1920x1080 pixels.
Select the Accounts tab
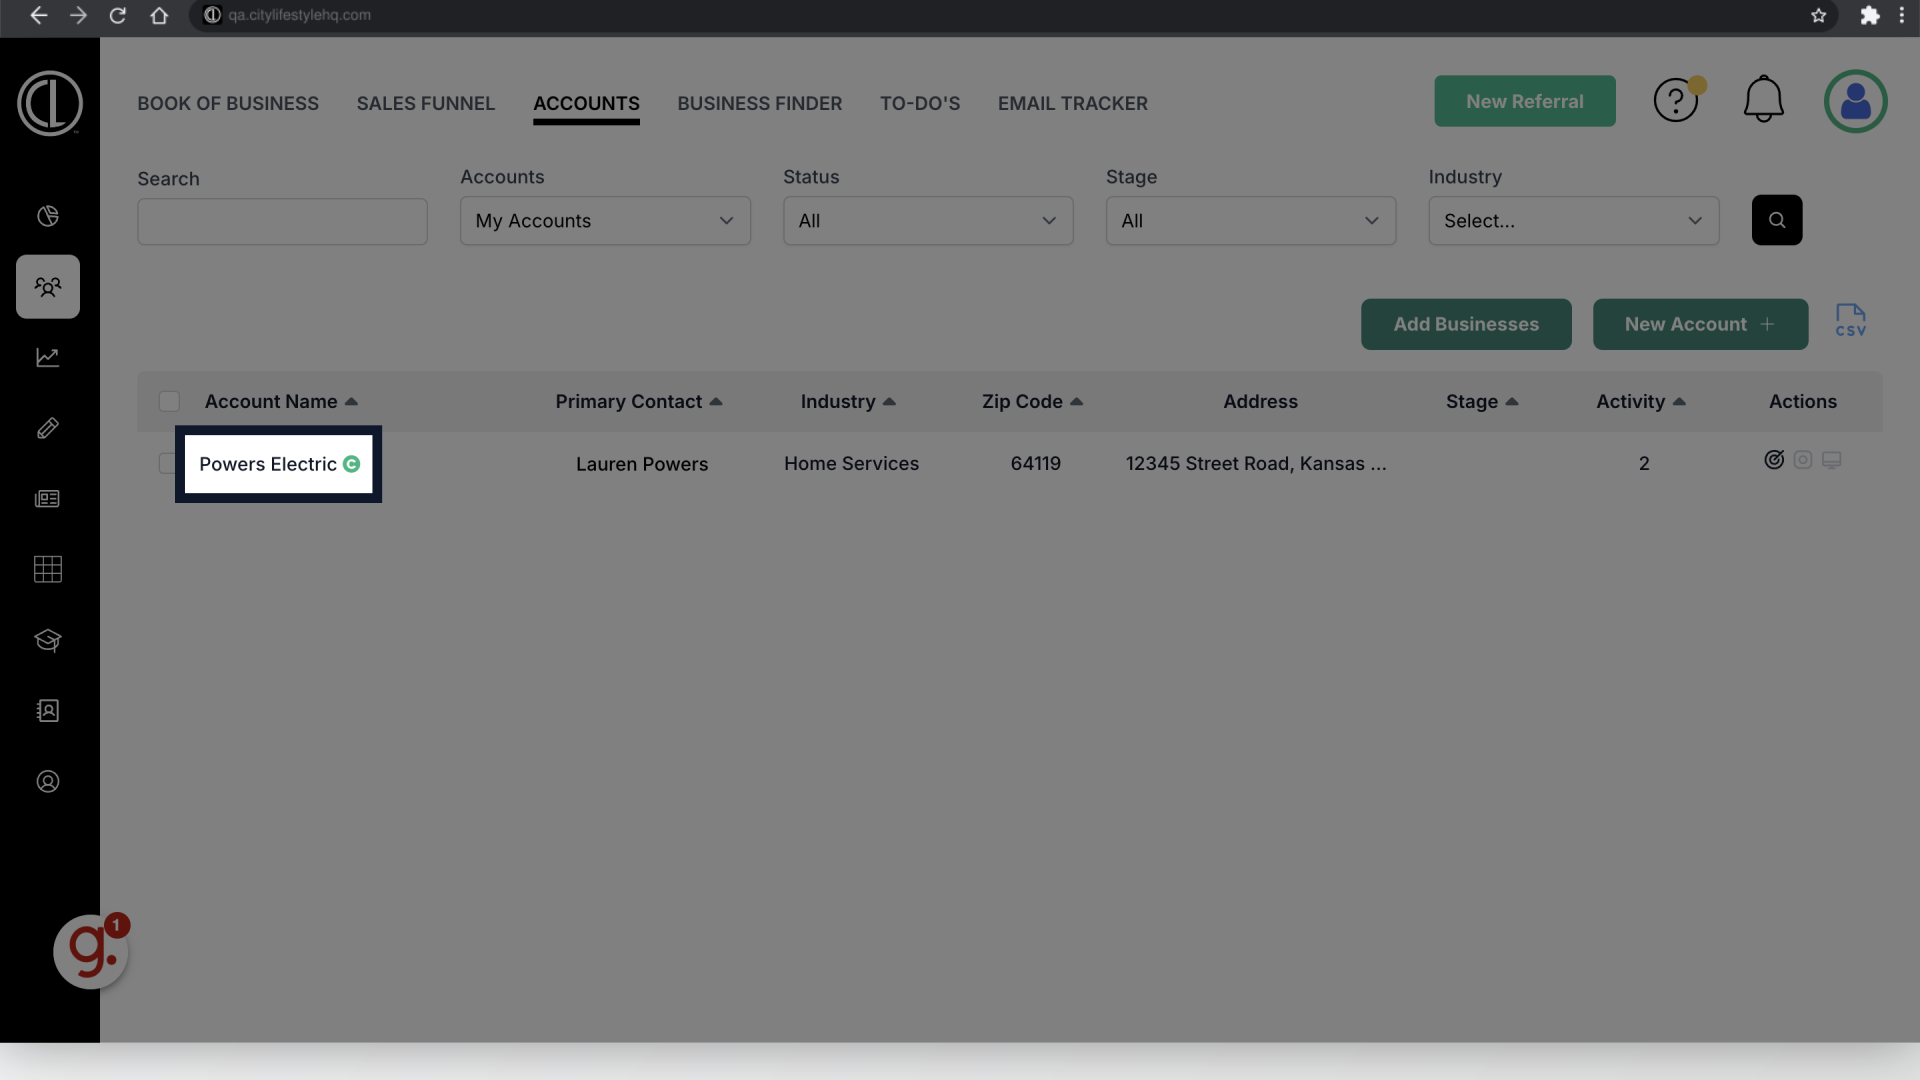click(586, 104)
